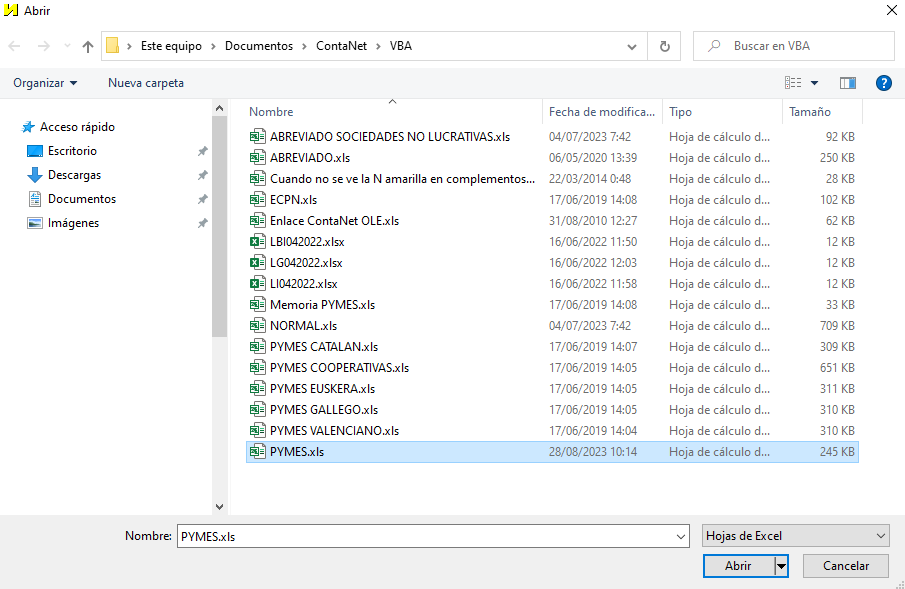Refresh the VBA folder view
The height and width of the screenshot is (589, 905).
[x=664, y=46]
